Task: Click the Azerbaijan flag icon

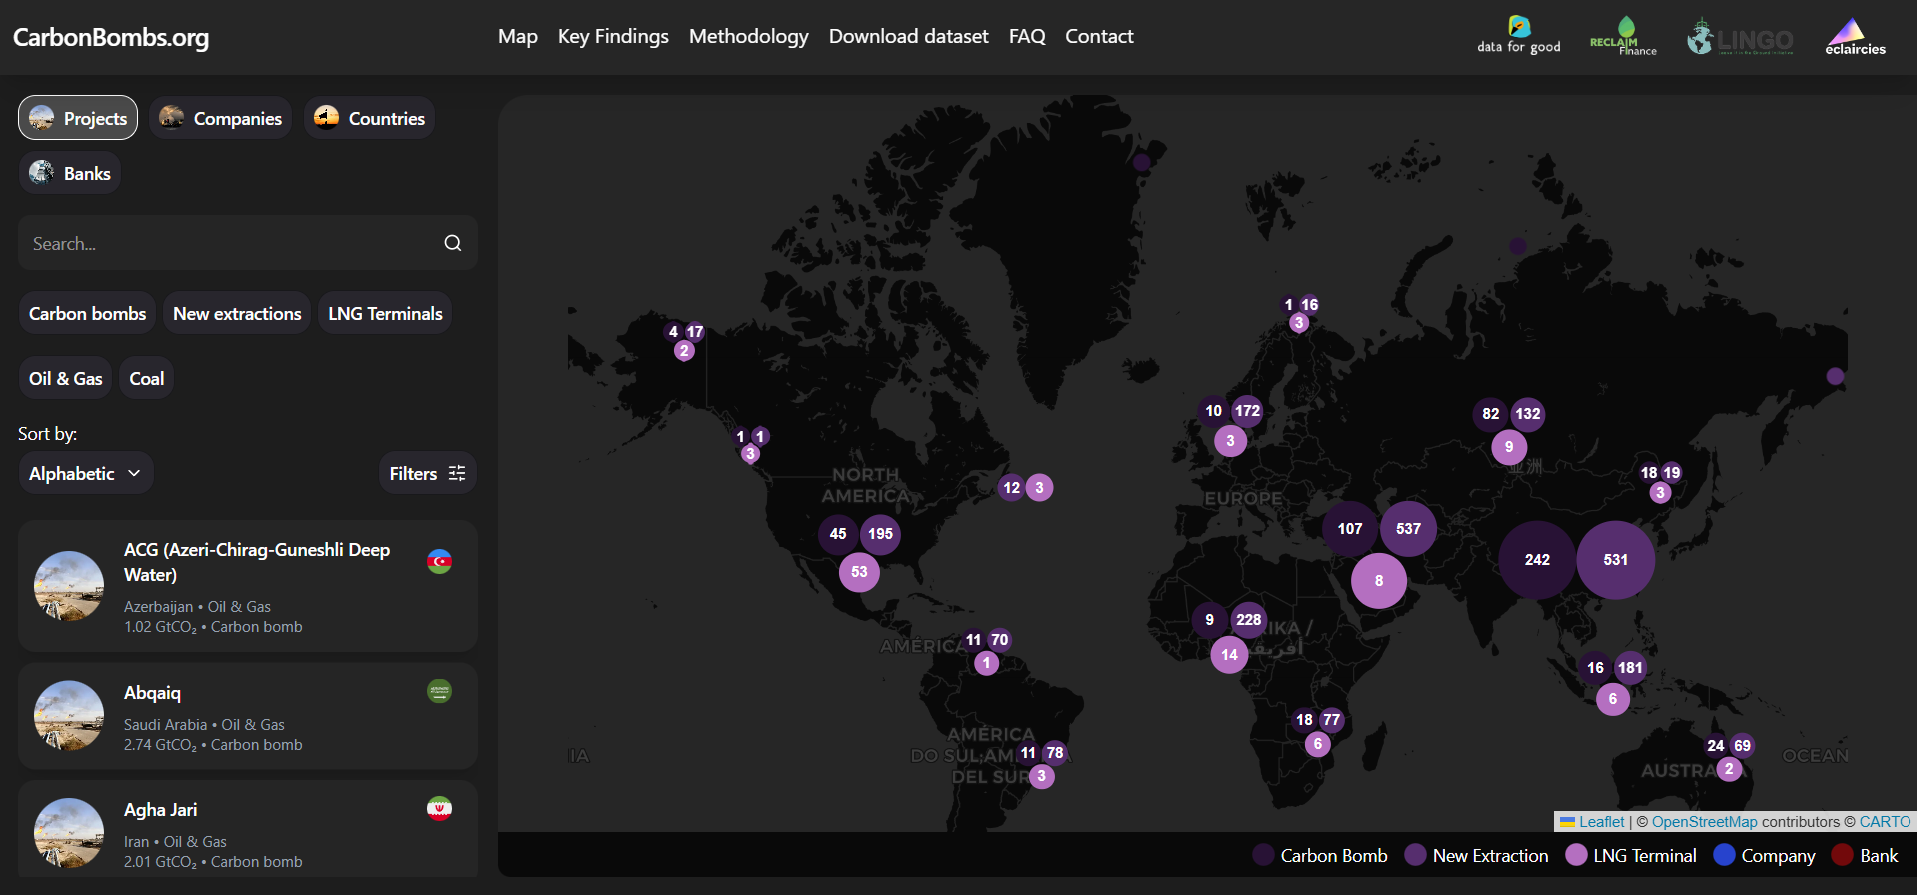Action: click(439, 561)
